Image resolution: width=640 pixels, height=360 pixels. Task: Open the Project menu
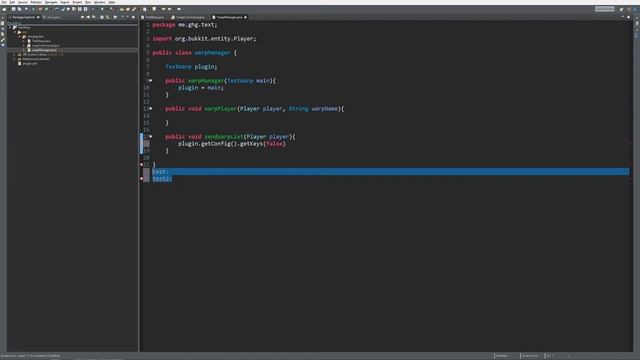[77, 2]
